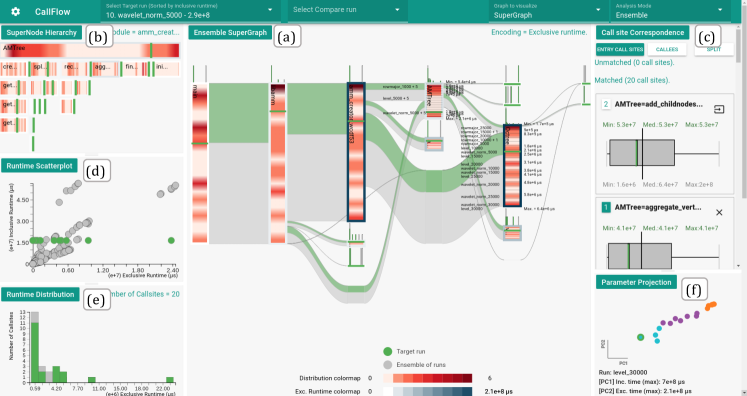Toggle the Split button
The image size is (747, 396).
(714, 50)
